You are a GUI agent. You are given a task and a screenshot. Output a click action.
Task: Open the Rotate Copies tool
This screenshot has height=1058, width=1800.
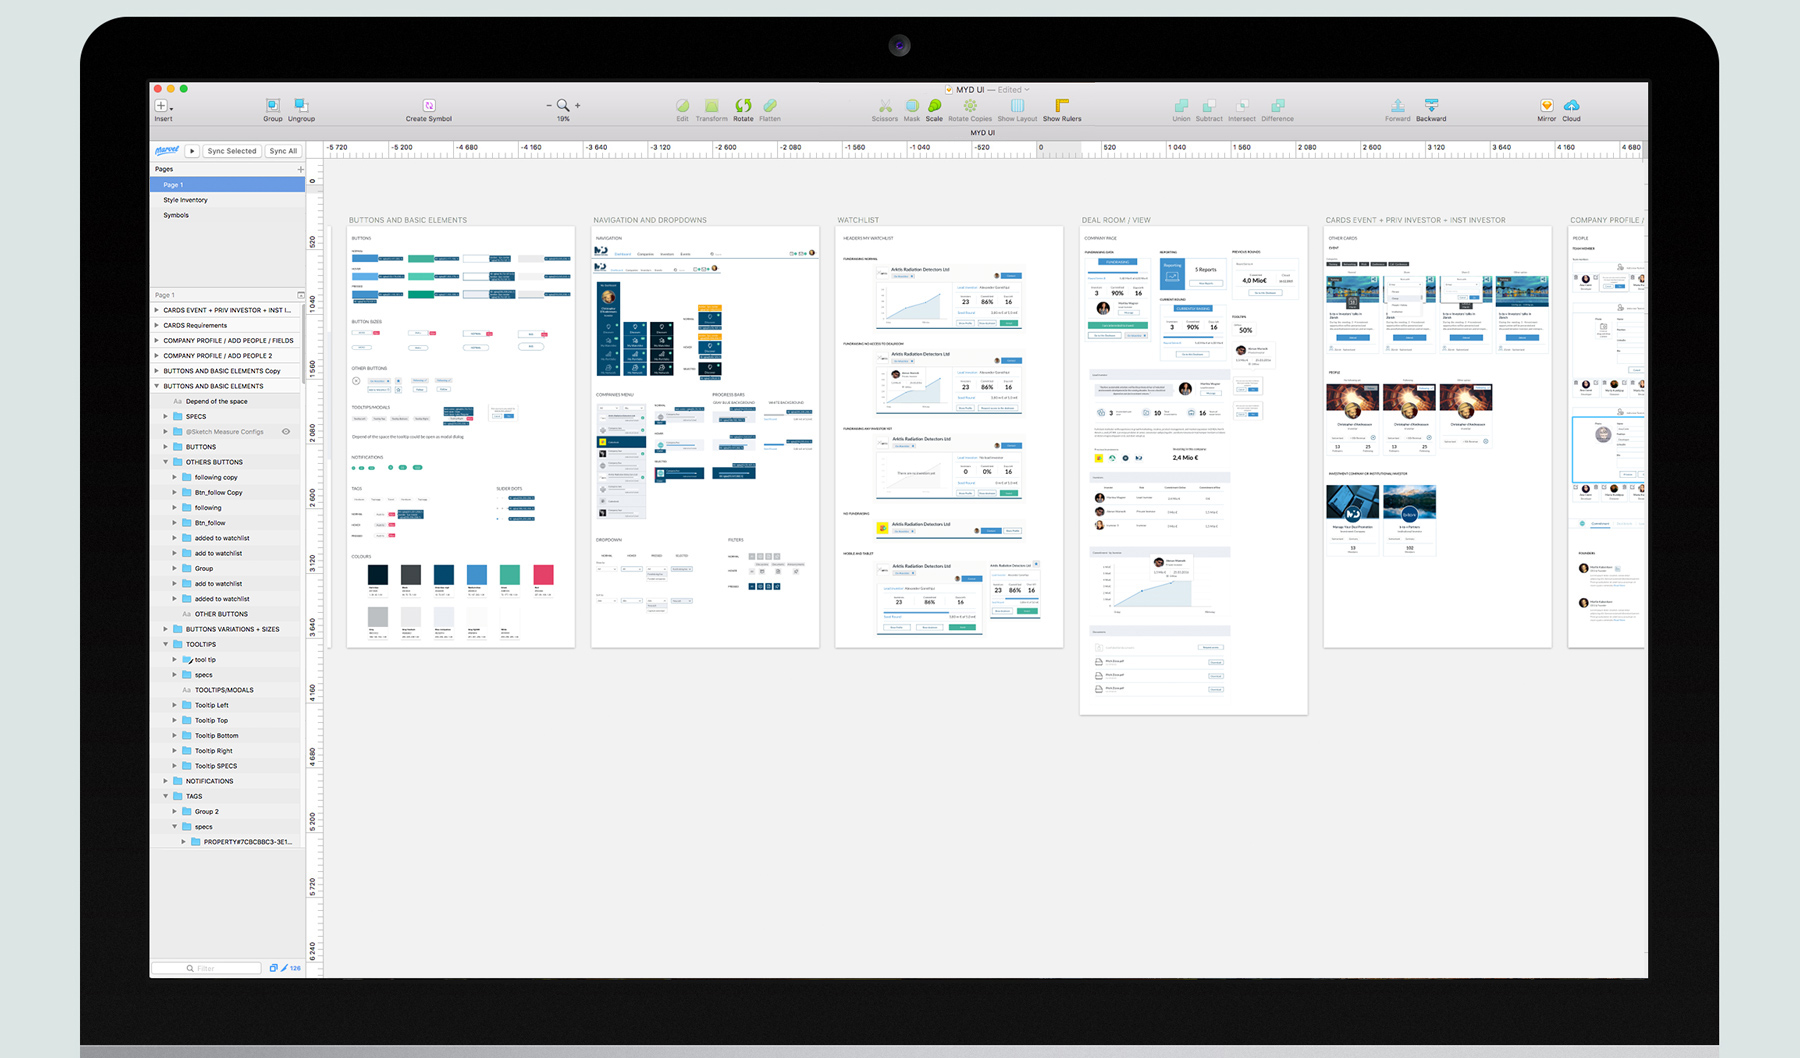970,105
